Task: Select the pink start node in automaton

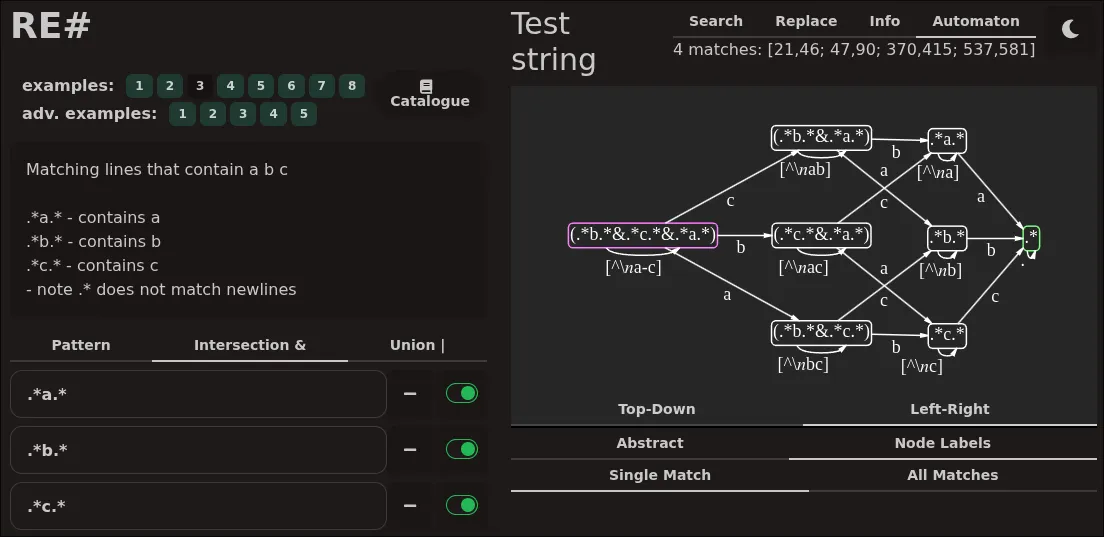Action: click(643, 235)
